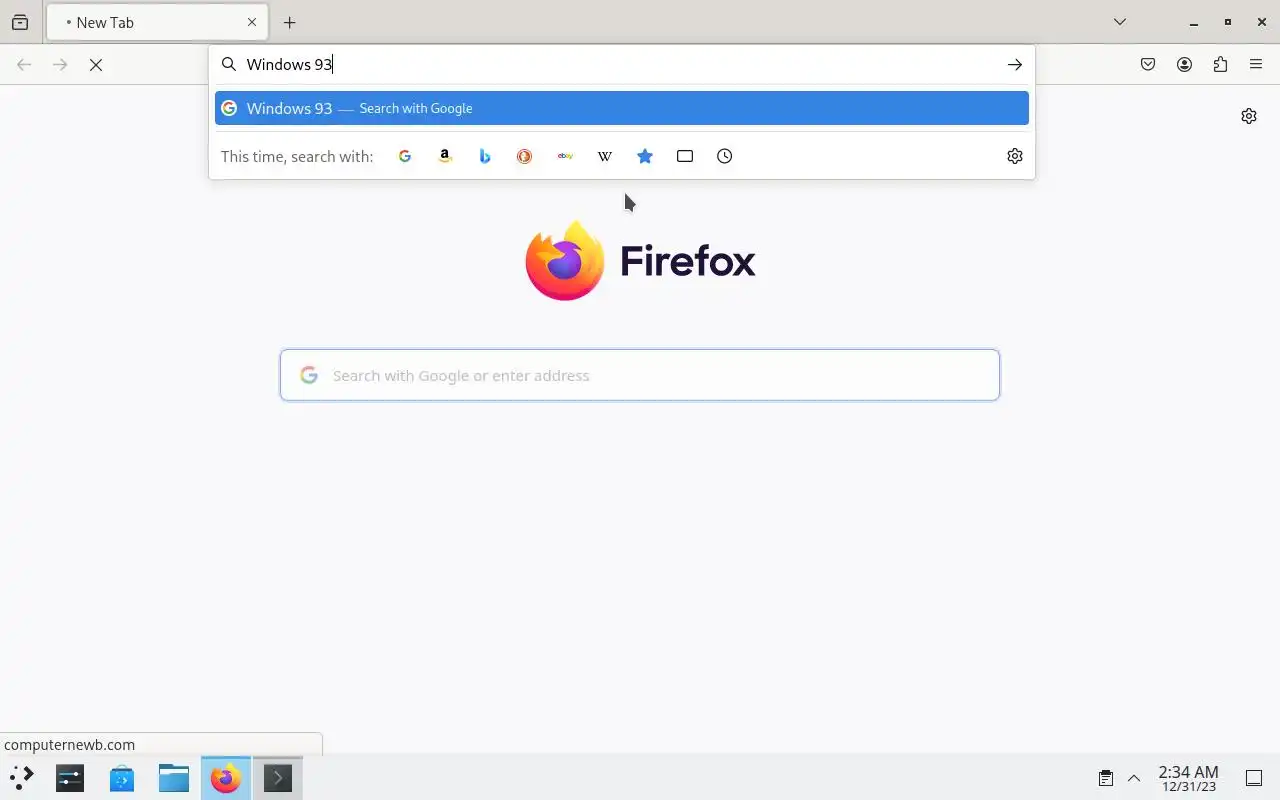
Task: Select the Windows 93 Search with Google suggestion
Action: coord(622,108)
